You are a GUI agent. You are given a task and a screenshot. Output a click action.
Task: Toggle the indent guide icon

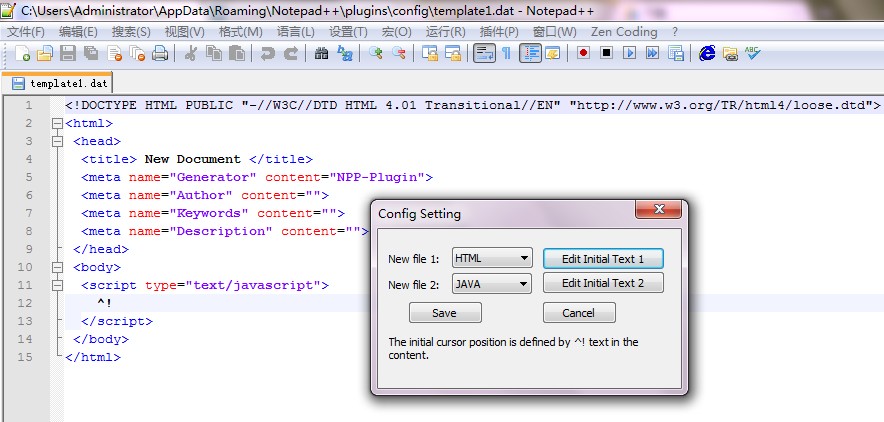click(x=531, y=54)
